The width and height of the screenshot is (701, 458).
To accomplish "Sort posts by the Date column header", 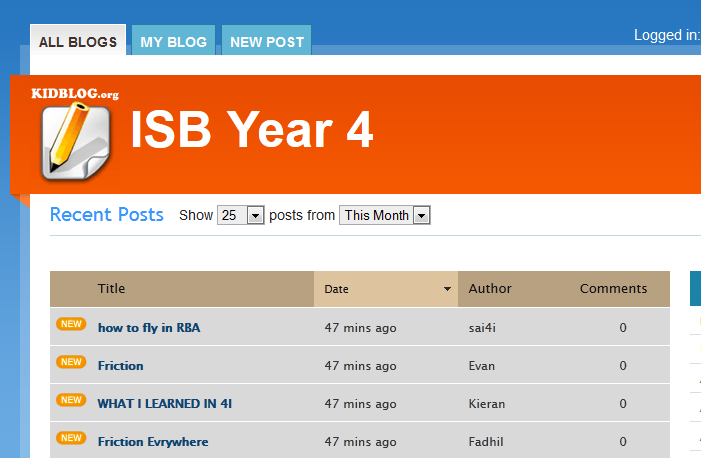I will click(336, 289).
